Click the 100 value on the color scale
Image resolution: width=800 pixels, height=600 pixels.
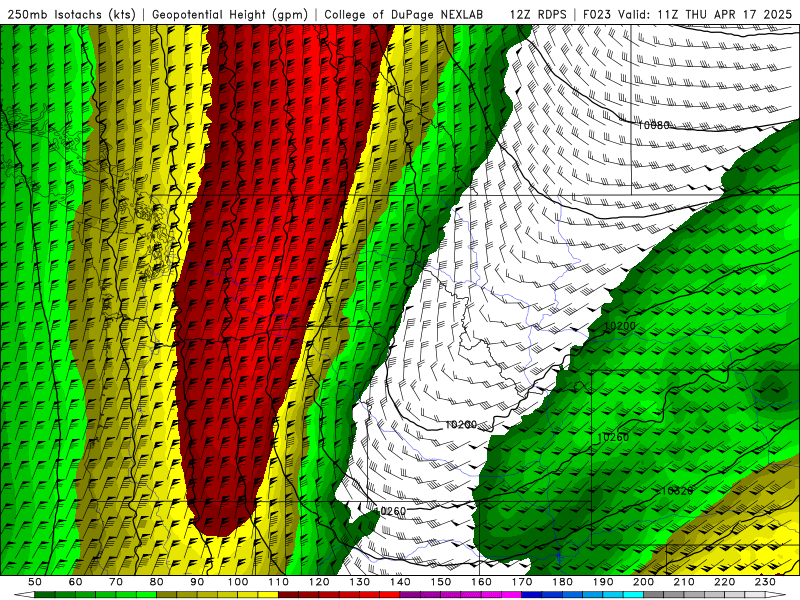click(x=238, y=582)
